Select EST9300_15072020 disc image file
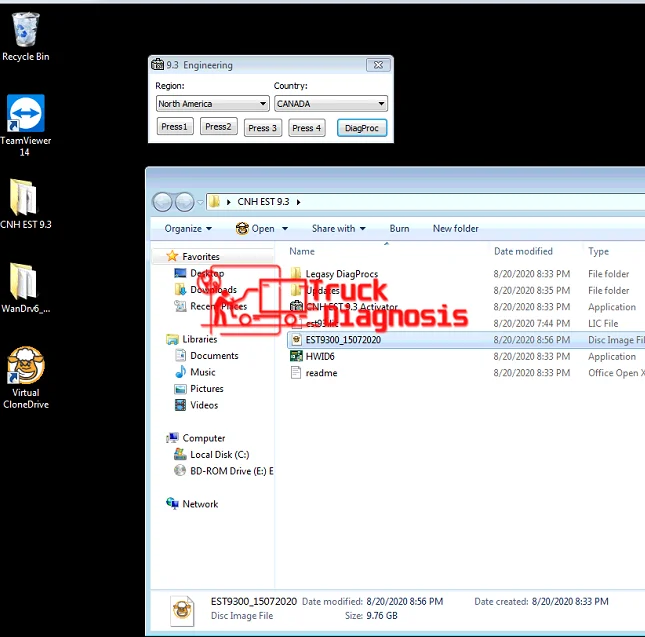The height and width of the screenshot is (637, 645). (343, 340)
